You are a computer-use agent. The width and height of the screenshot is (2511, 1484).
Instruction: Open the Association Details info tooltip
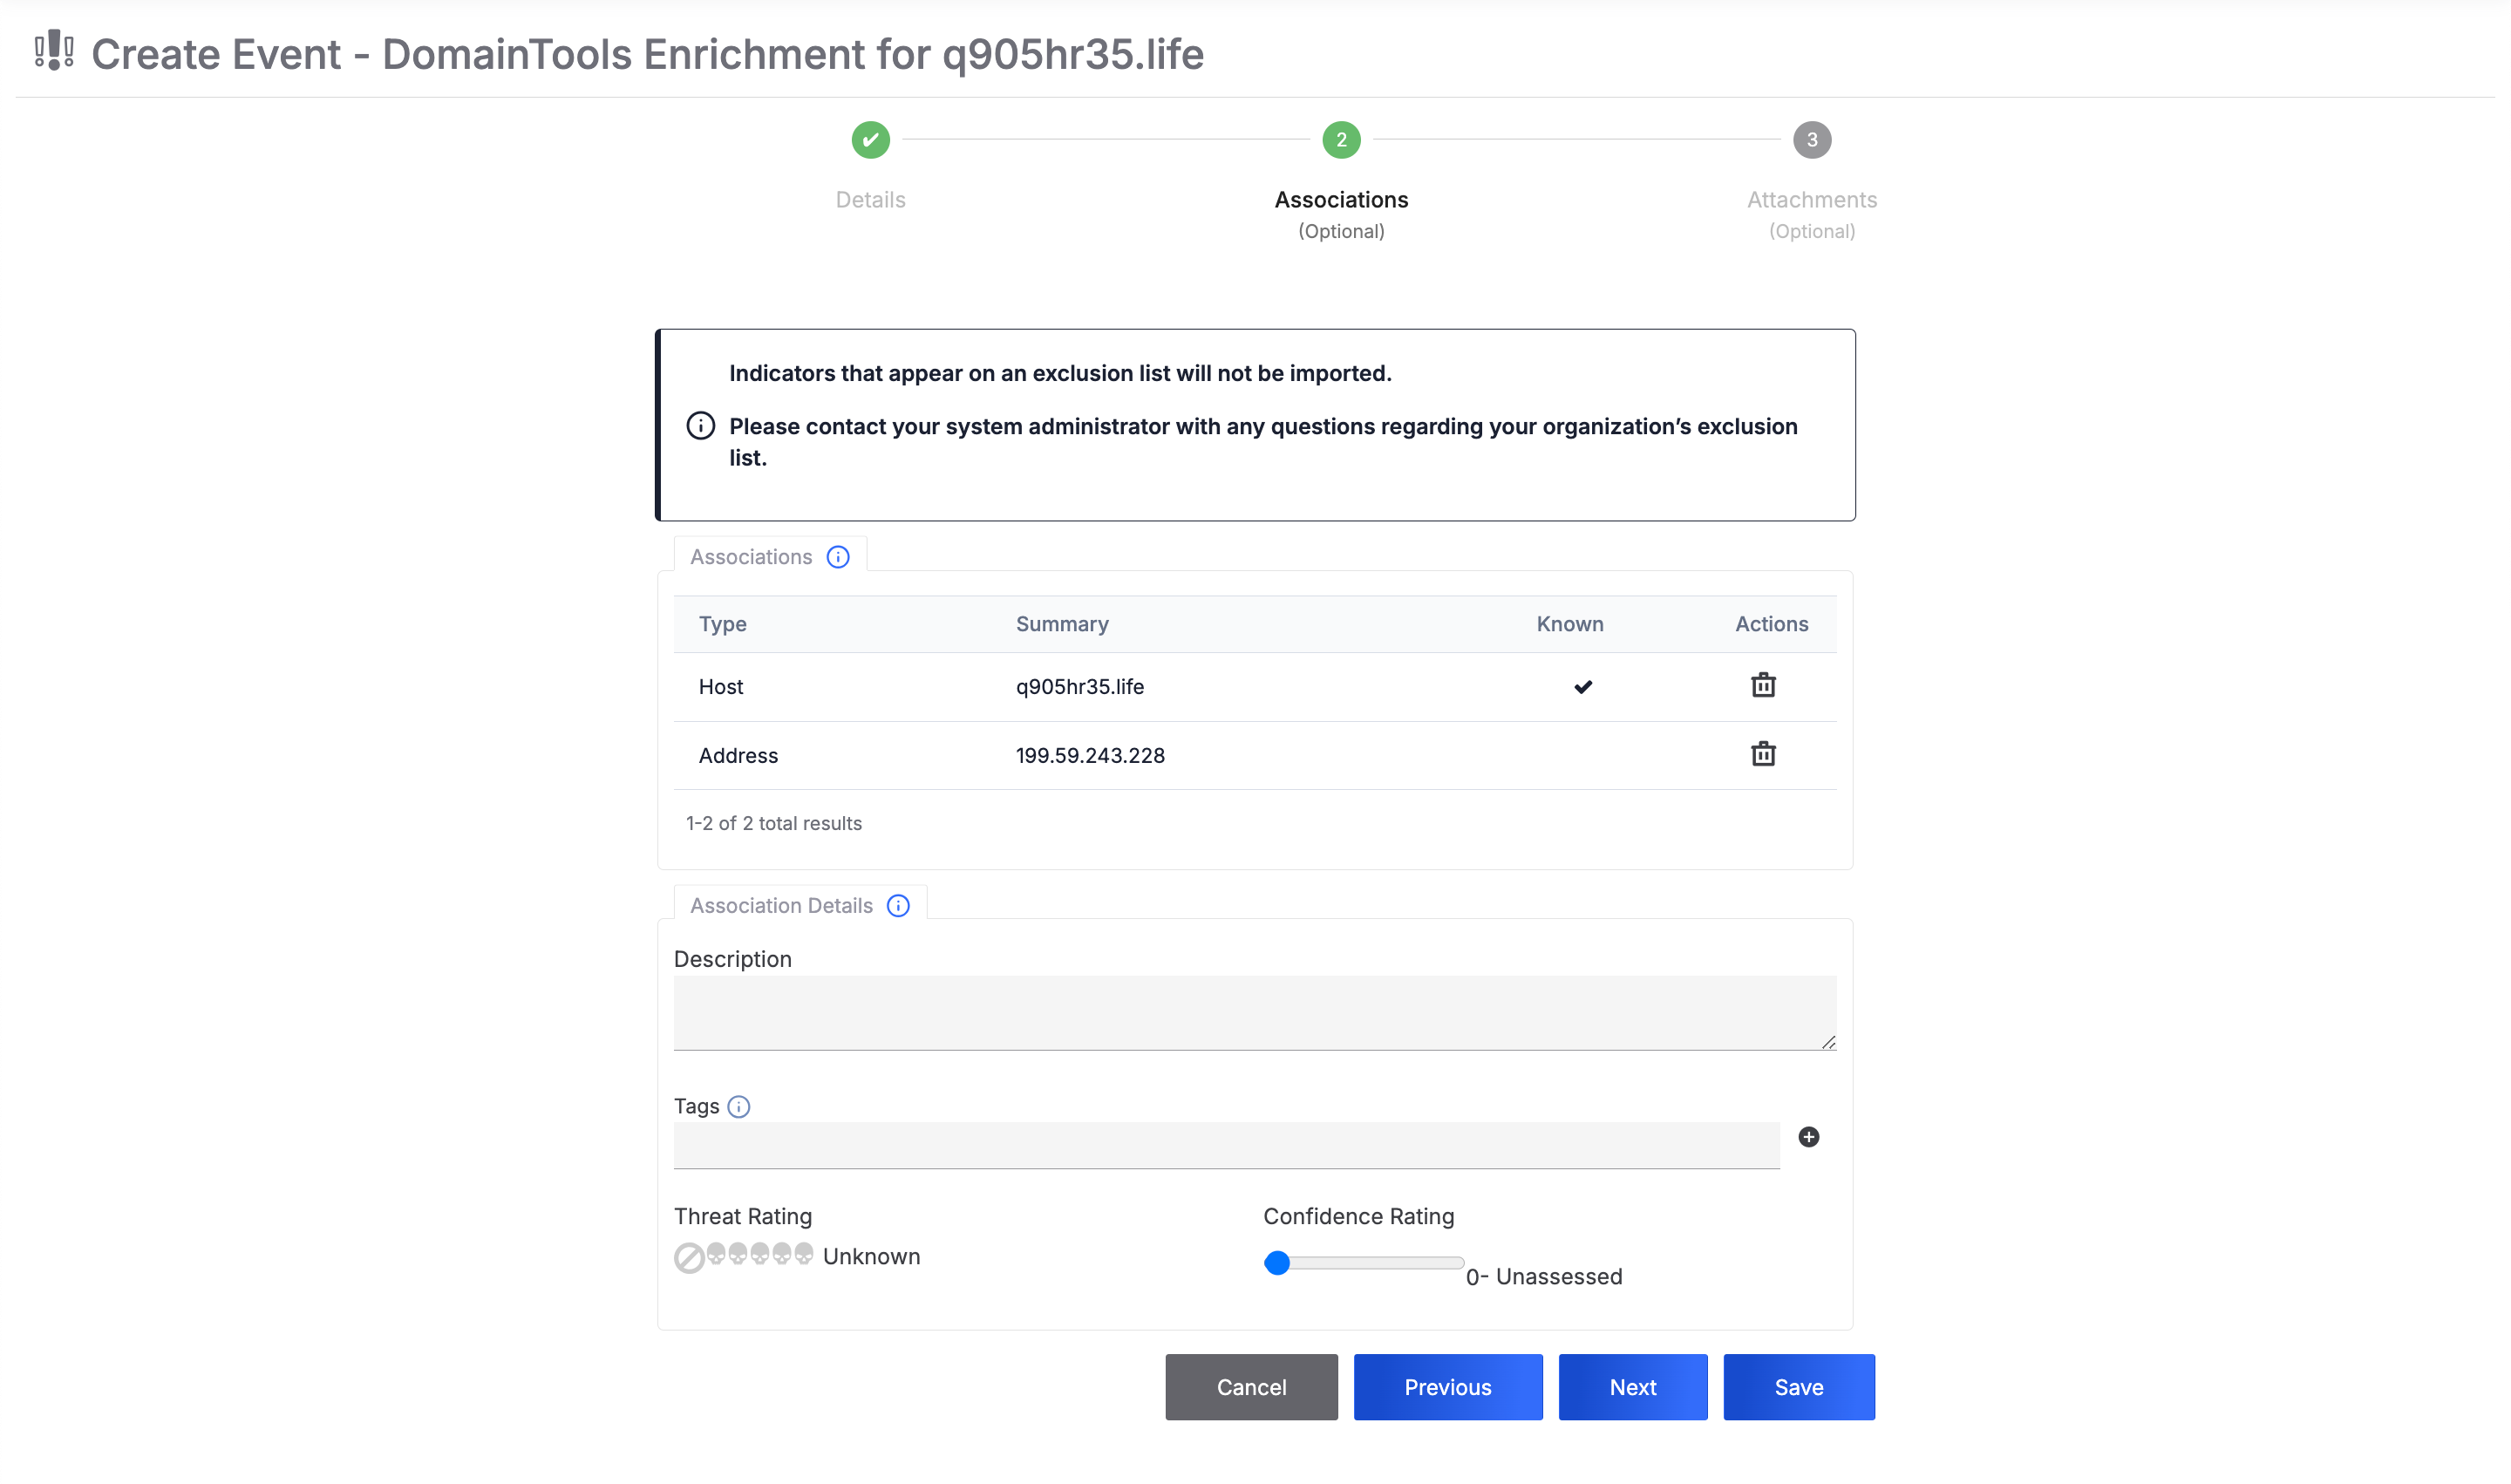[x=897, y=905]
